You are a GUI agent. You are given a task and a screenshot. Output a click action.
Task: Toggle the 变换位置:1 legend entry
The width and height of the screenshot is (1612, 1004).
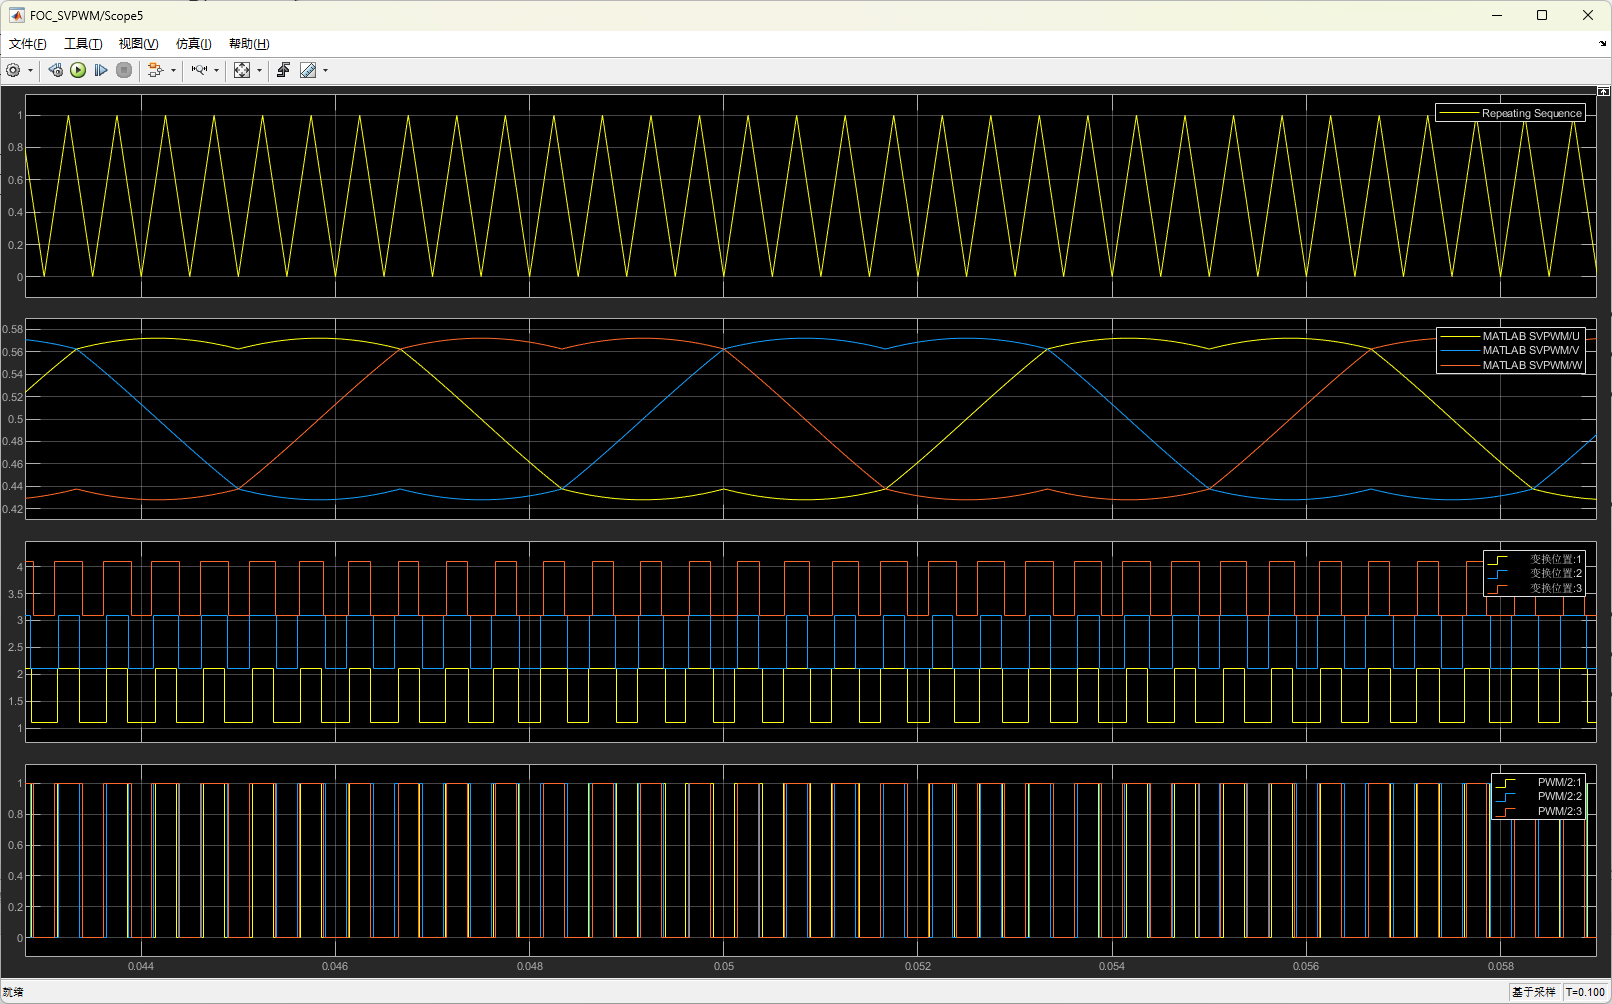click(1534, 559)
